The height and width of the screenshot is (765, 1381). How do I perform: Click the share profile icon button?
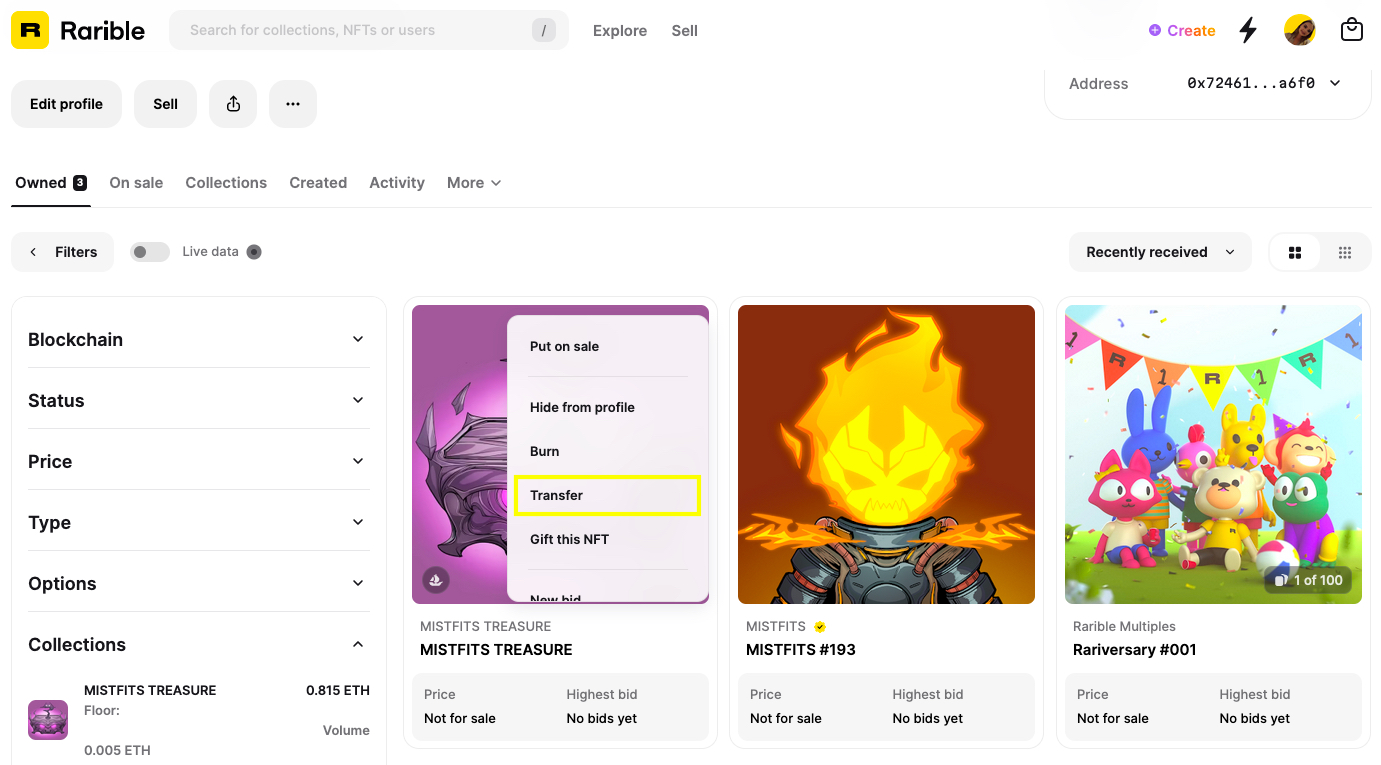click(233, 104)
